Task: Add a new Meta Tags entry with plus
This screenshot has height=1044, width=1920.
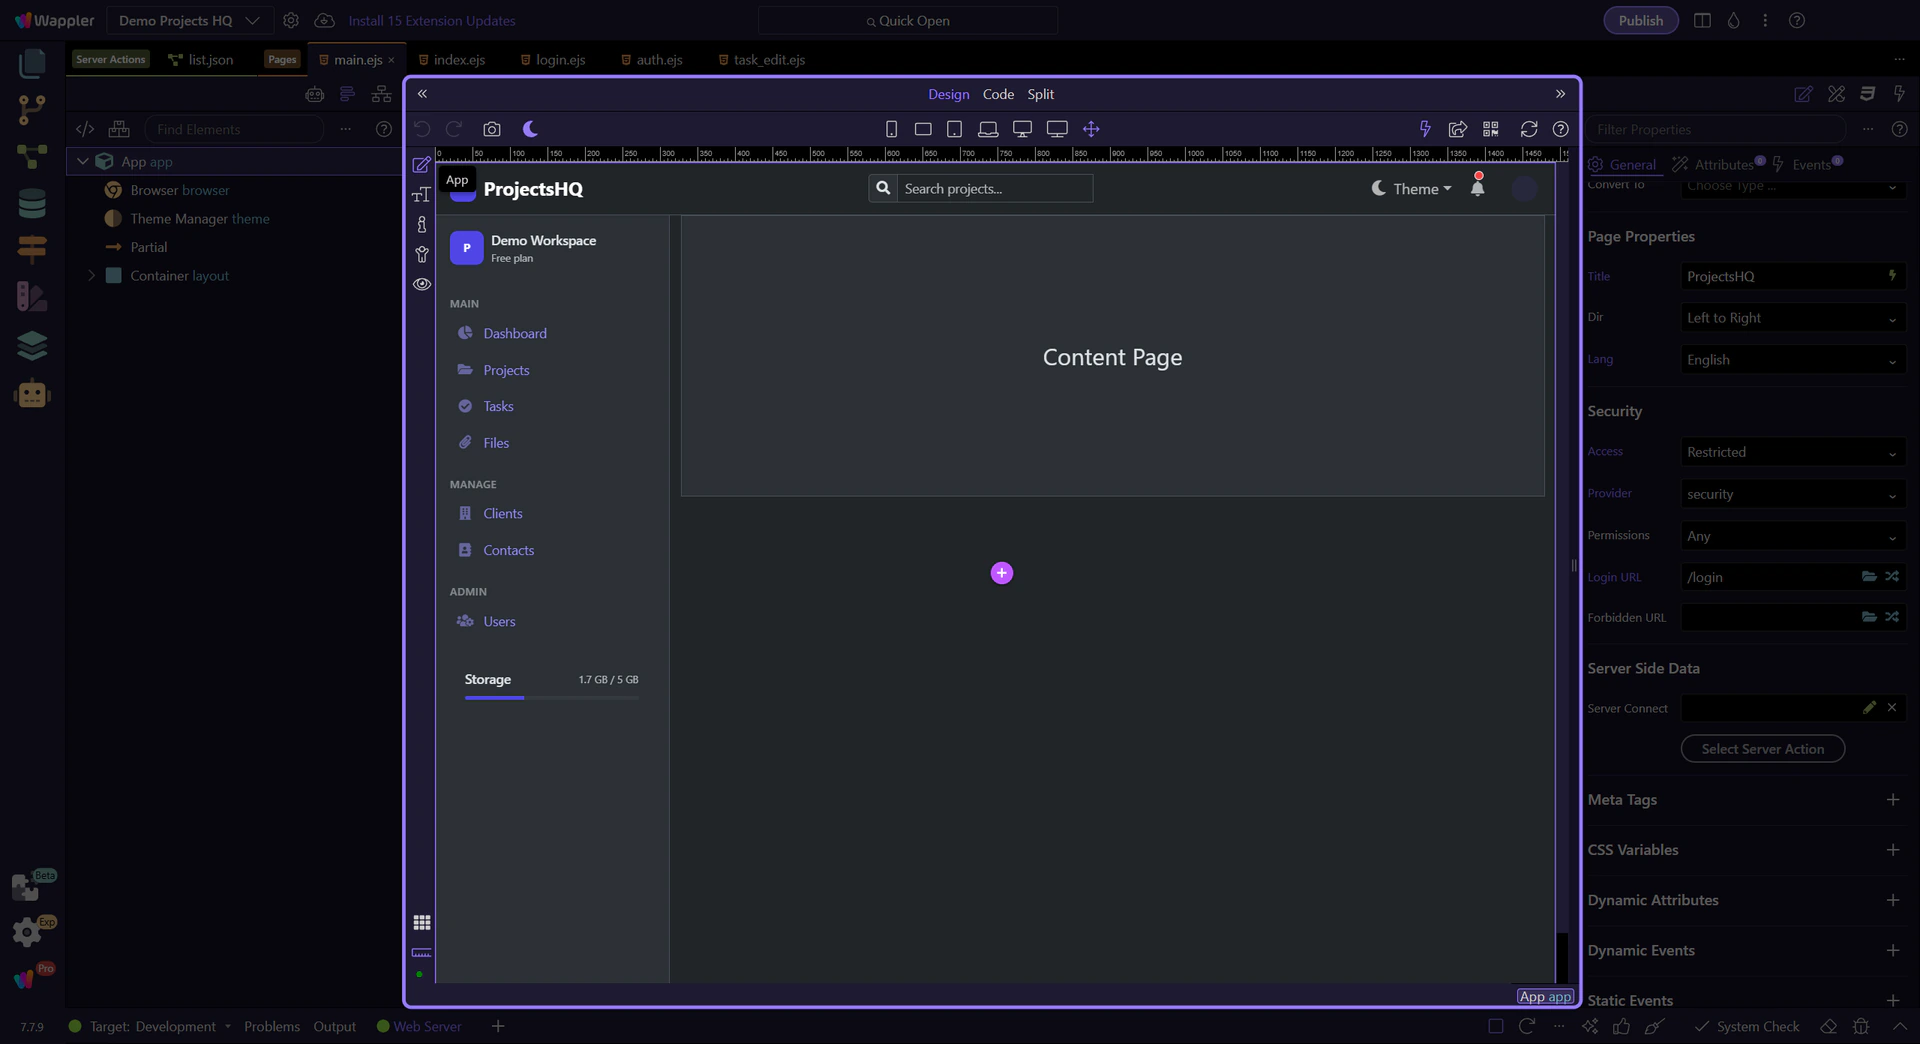Action: (x=1892, y=800)
